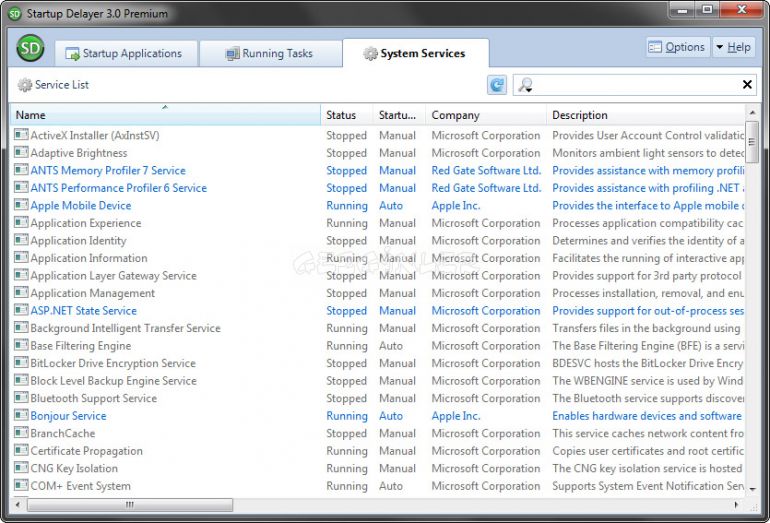Select the System Services tab
The height and width of the screenshot is (523, 770).
pyautogui.click(x=415, y=54)
